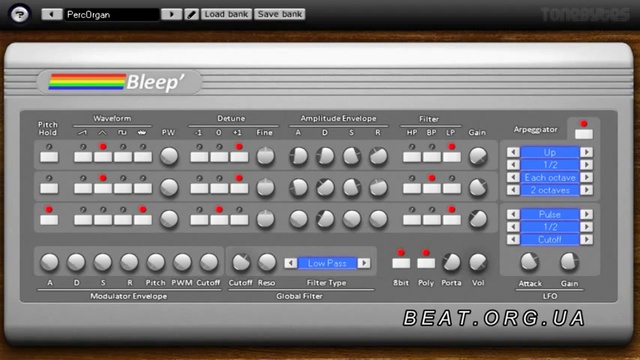Viewport: 640px width, 360px height.
Task: Click the Gain knob on oscillator row three
Action: (x=478, y=219)
